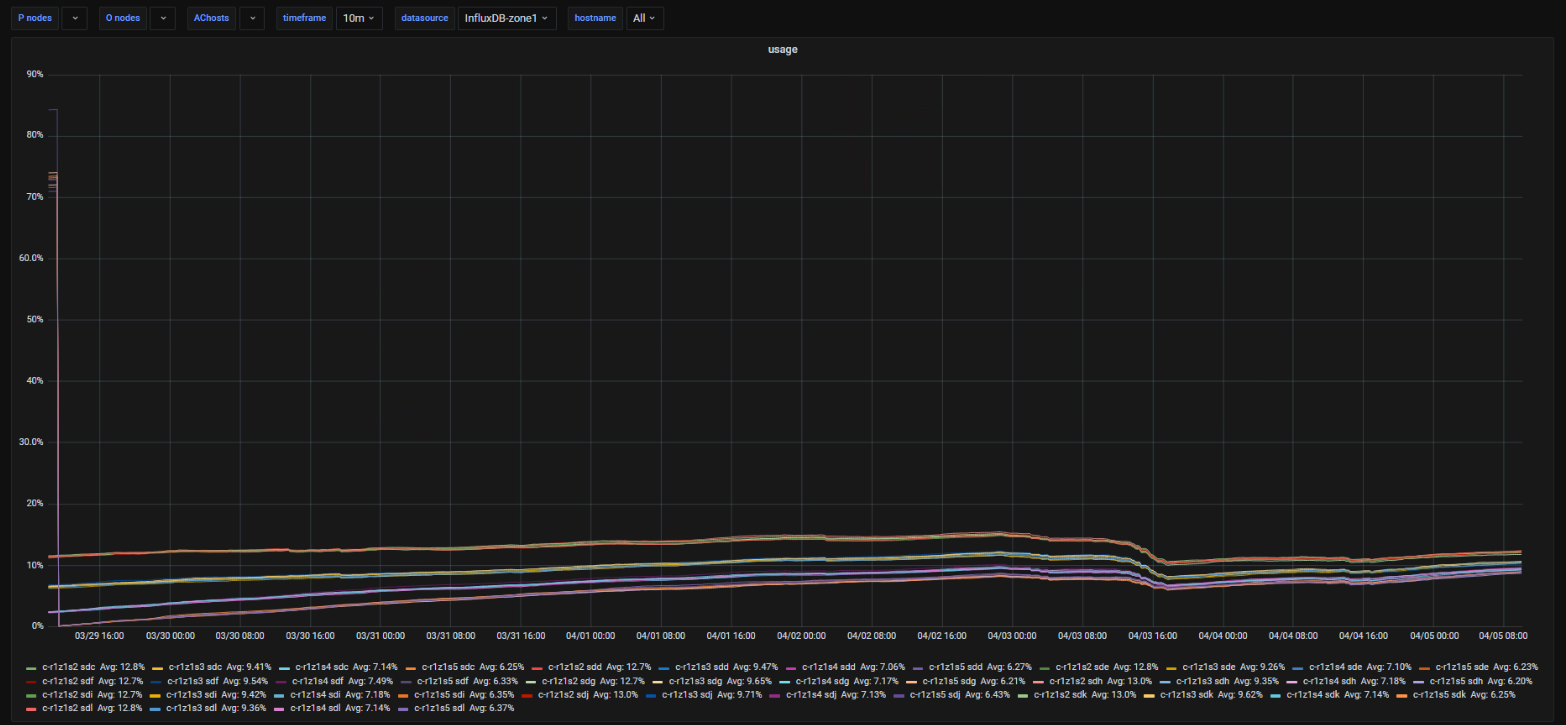
Task: Click the P nodes variable label
Action: (34, 18)
